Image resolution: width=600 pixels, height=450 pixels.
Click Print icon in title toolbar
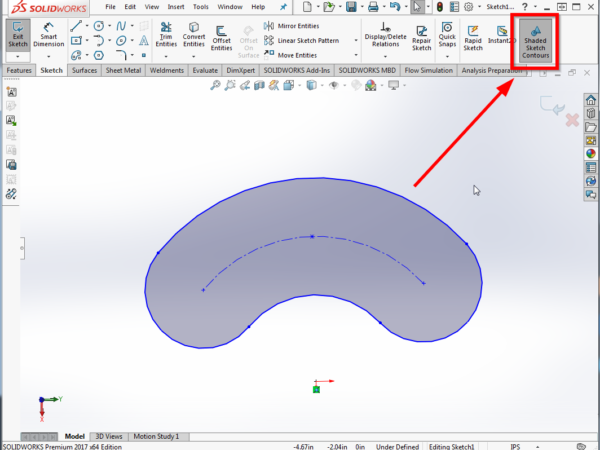coord(373,7)
